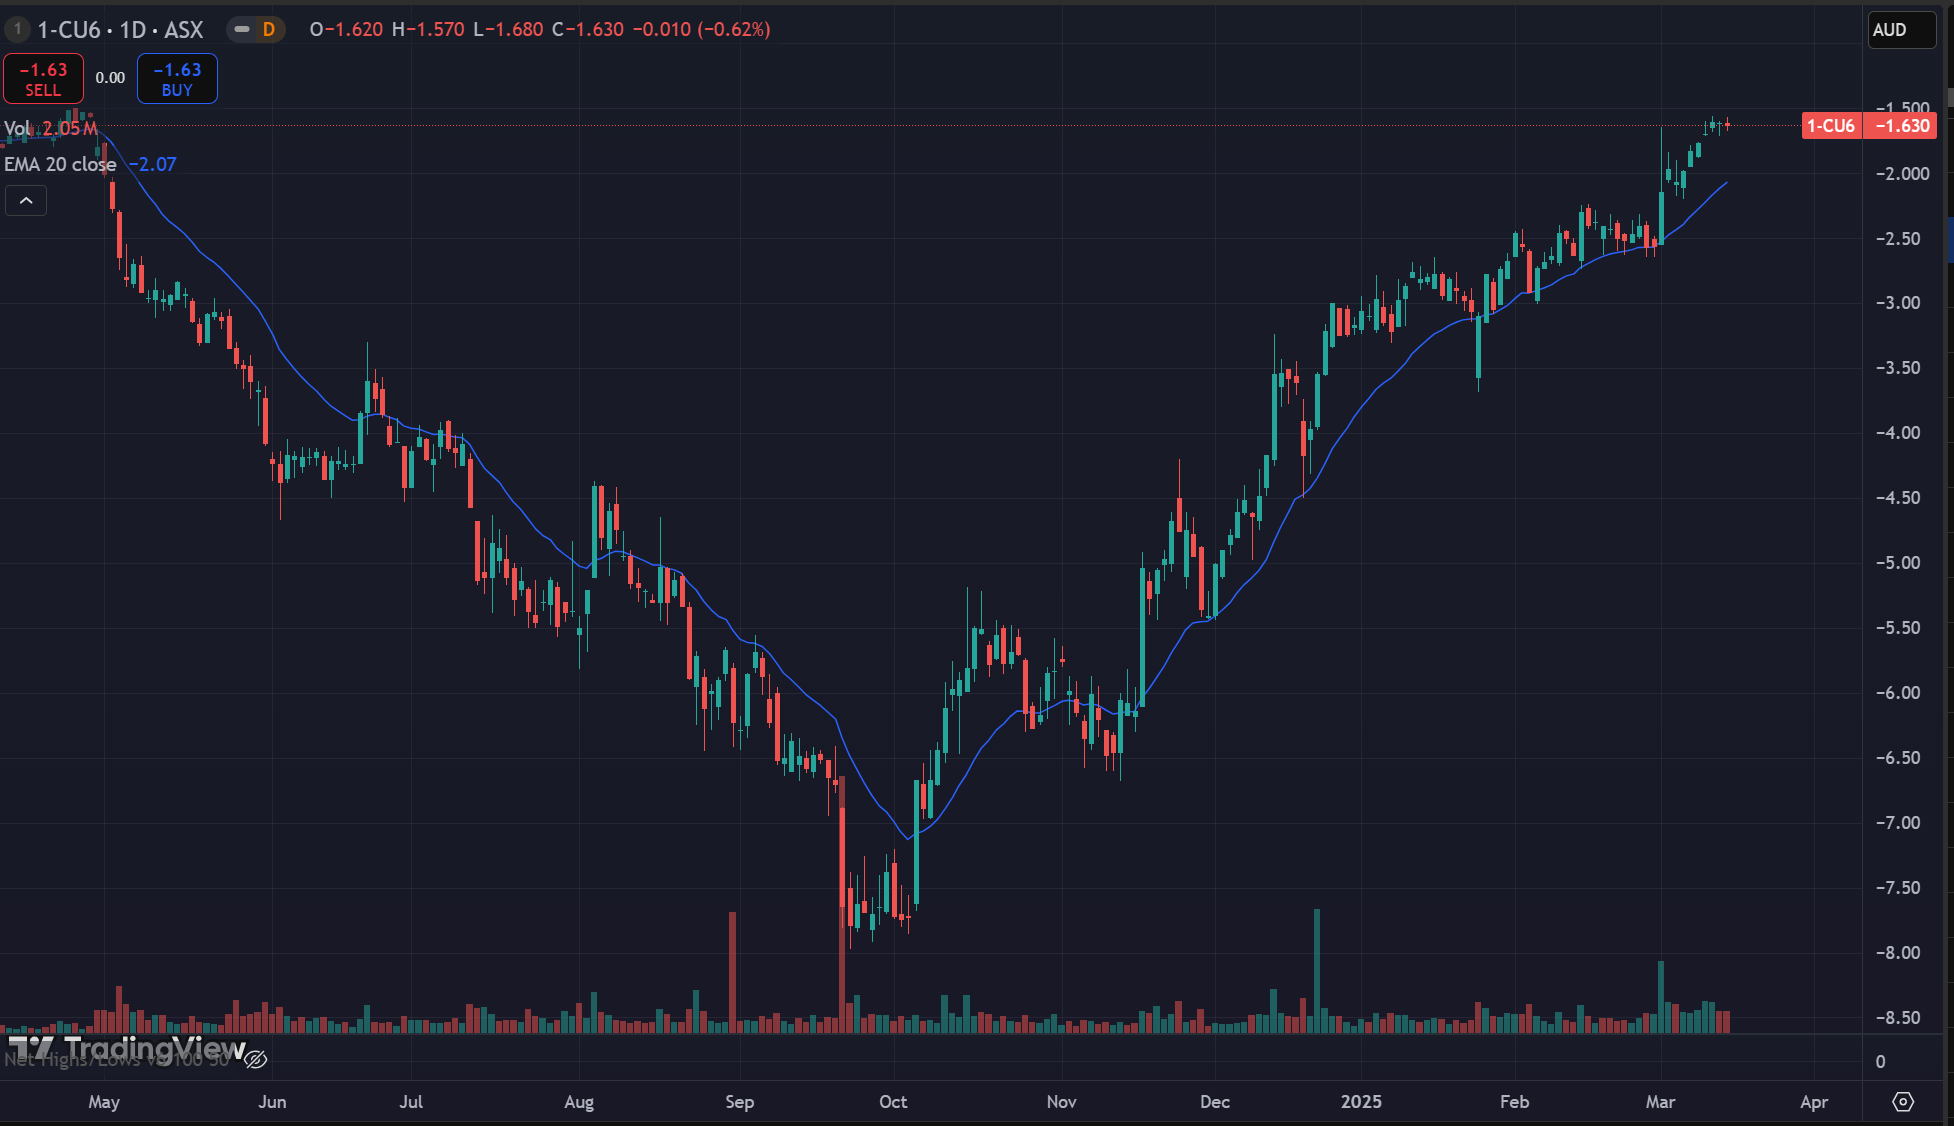The width and height of the screenshot is (1954, 1126).
Task: Click the orange D data-delay badge
Action: 268,30
